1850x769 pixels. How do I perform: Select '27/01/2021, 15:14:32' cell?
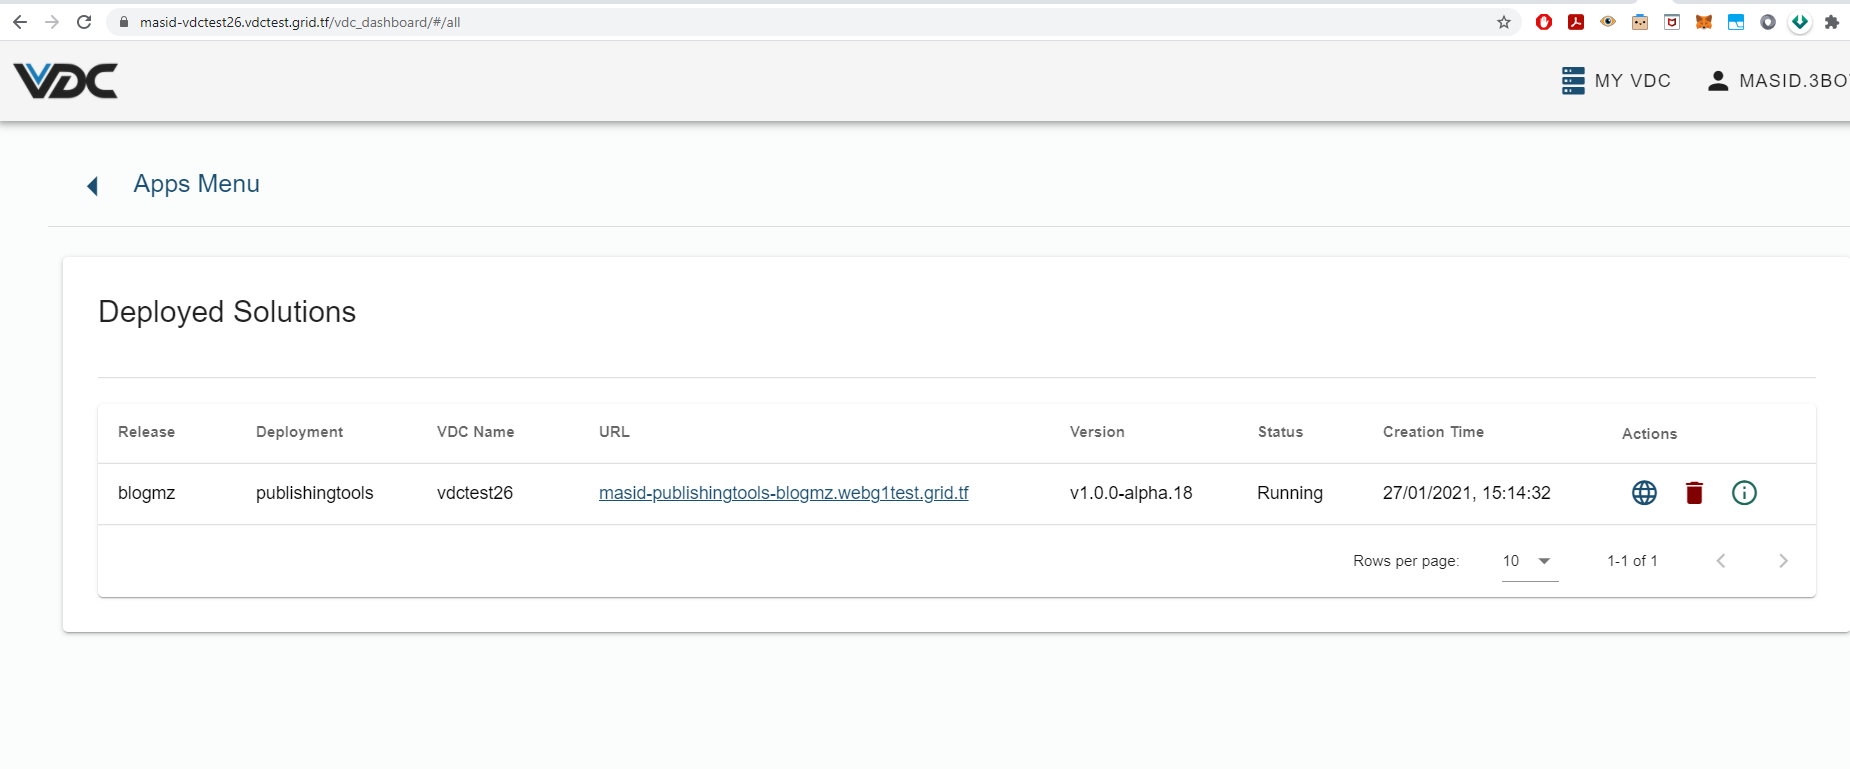[1467, 493]
